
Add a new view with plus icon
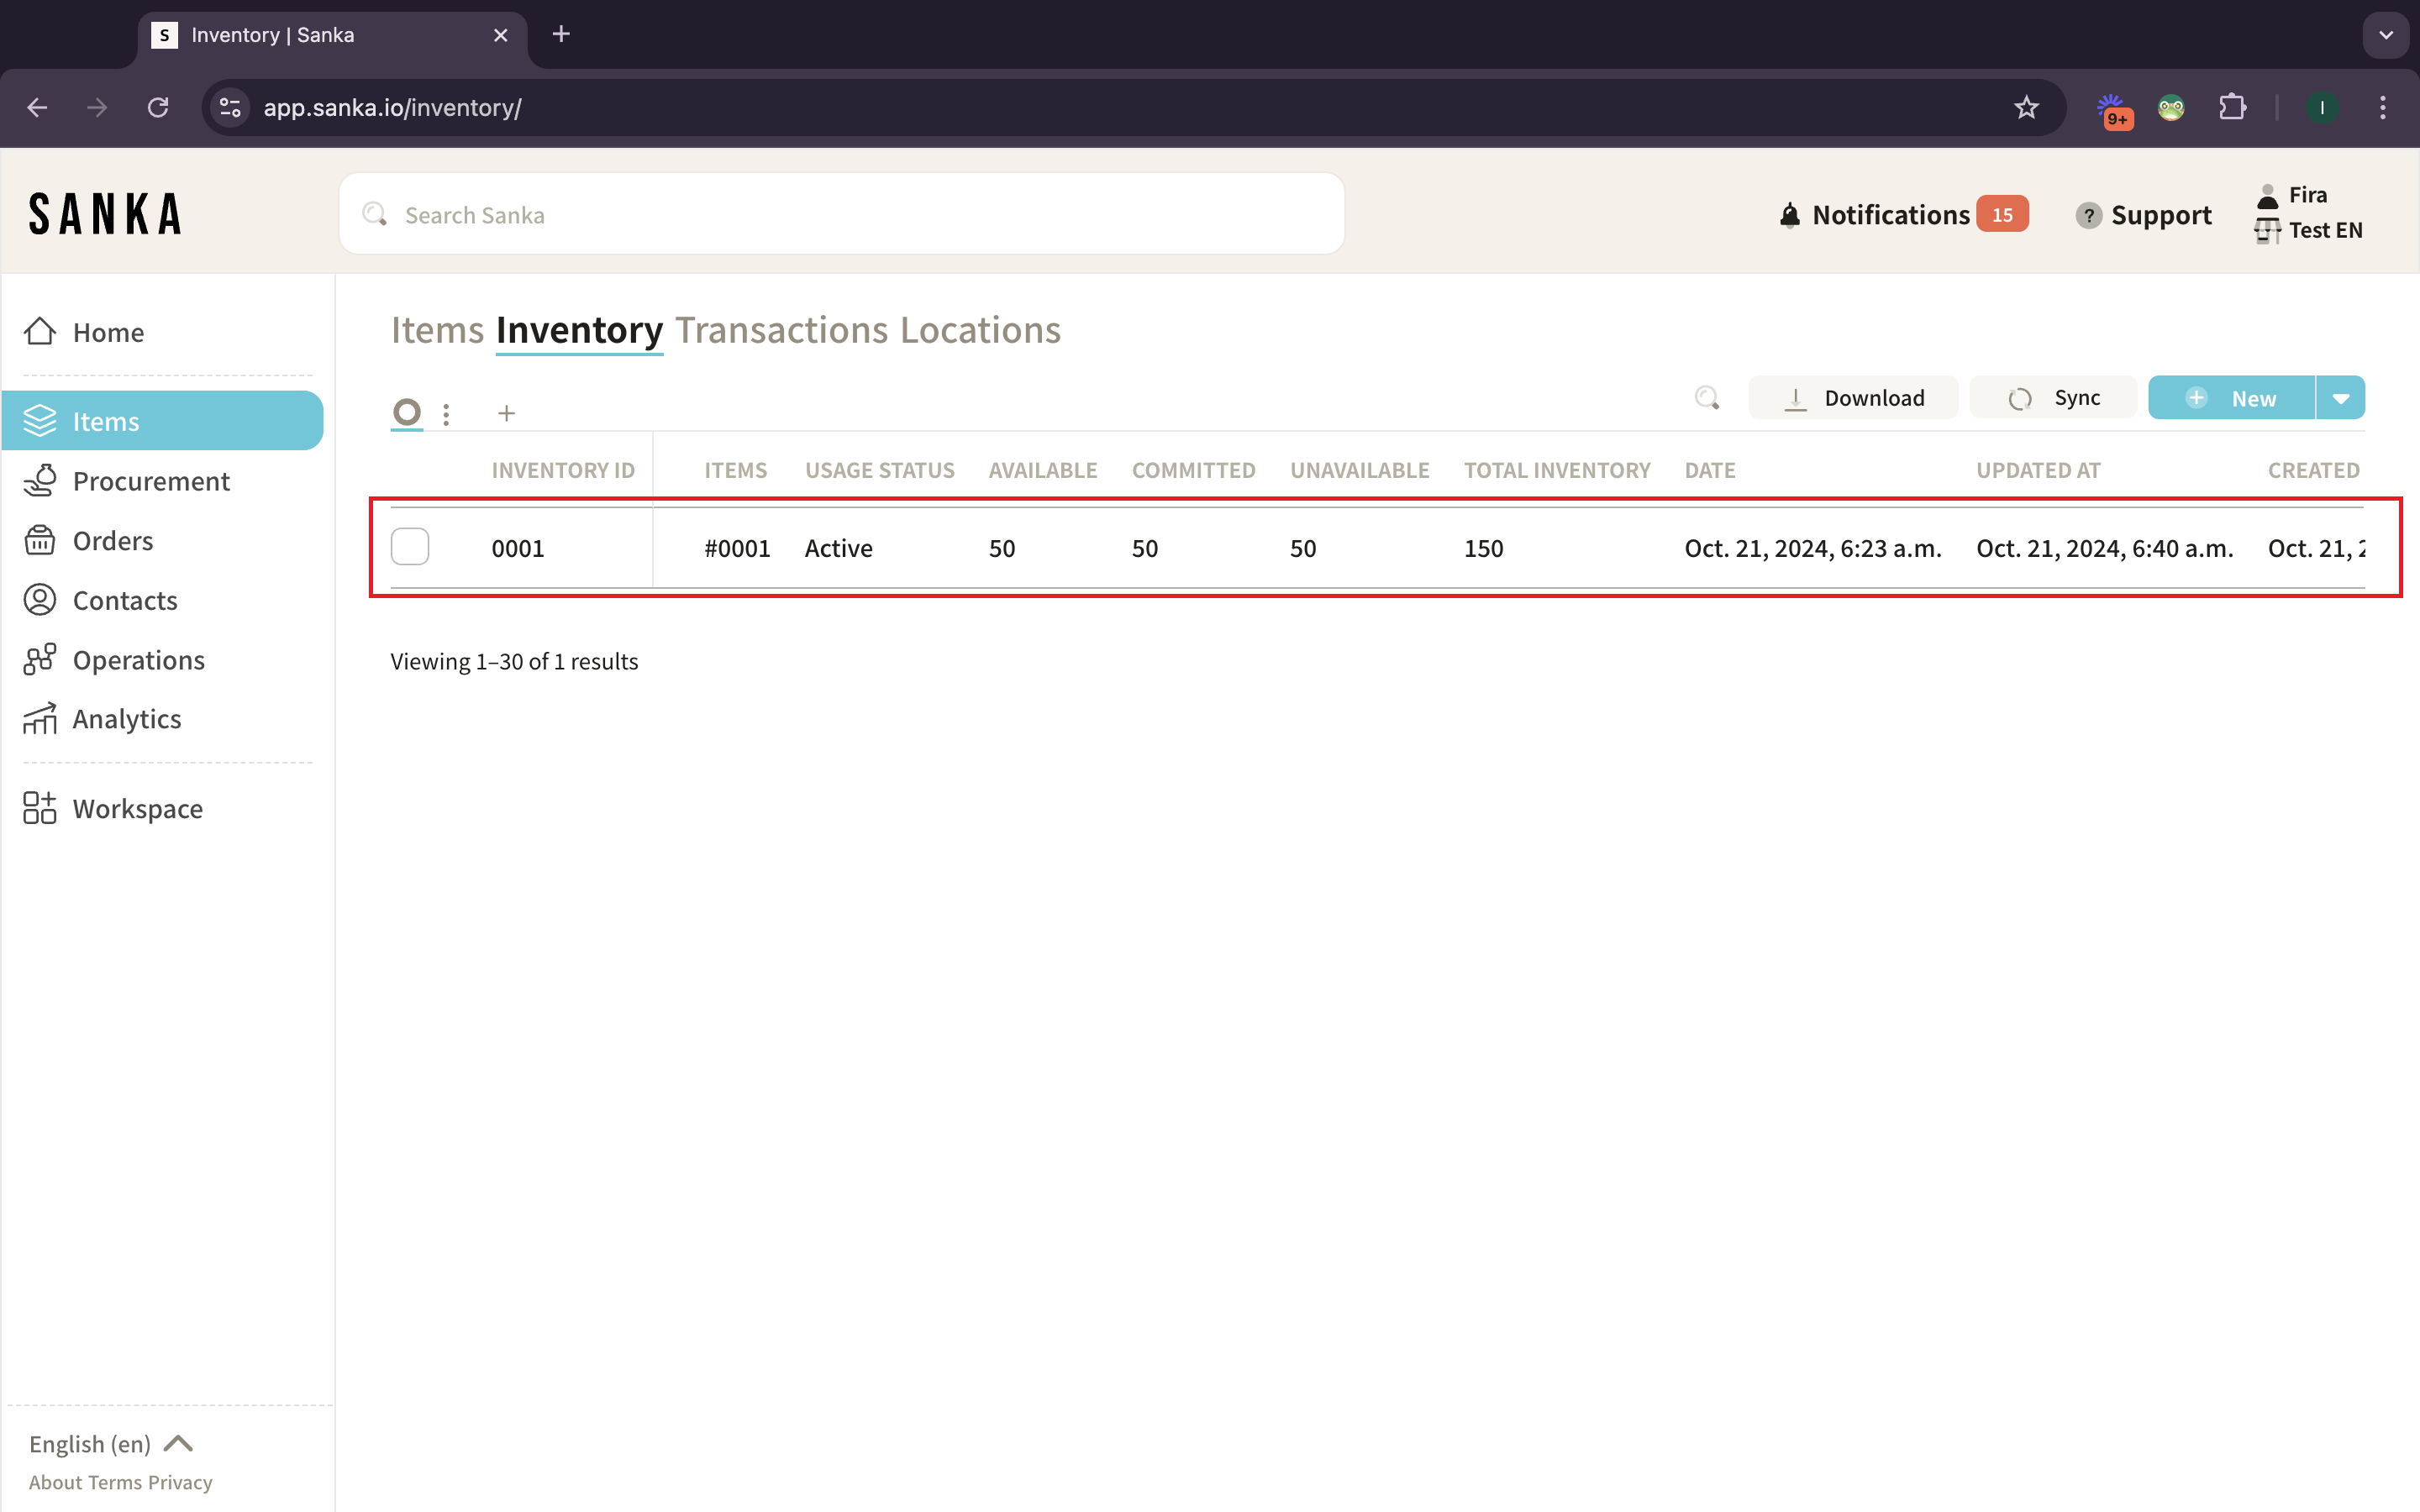tap(506, 413)
